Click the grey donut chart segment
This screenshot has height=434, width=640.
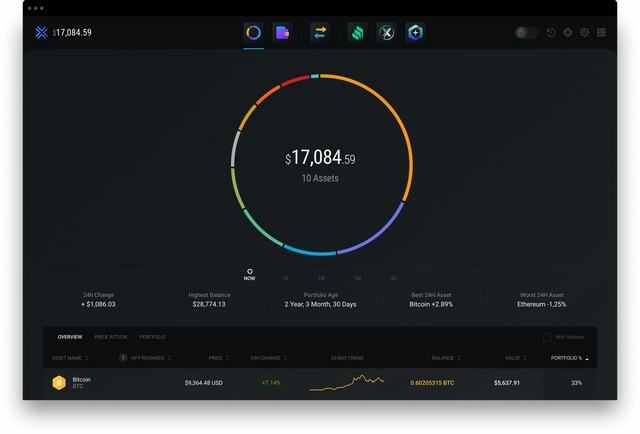[x=235, y=149]
